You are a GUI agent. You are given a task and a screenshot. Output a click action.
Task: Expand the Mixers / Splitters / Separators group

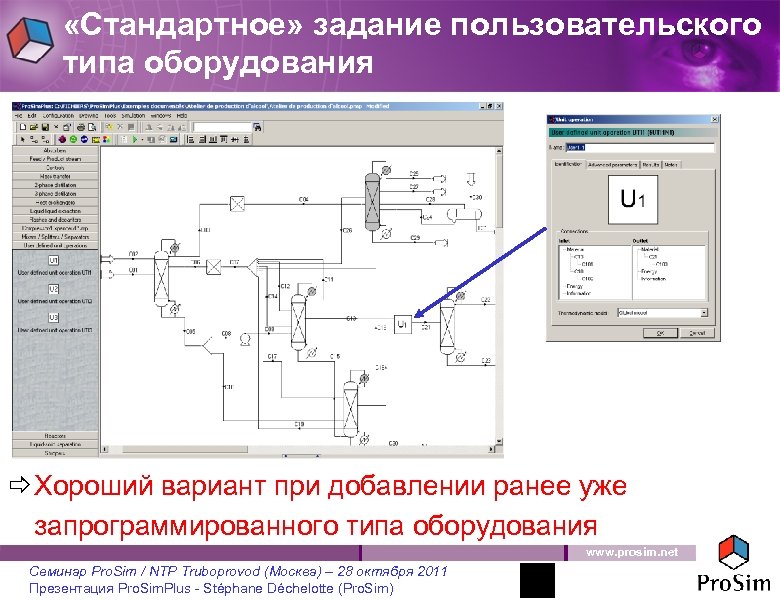pyautogui.click(x=55, y=237)
